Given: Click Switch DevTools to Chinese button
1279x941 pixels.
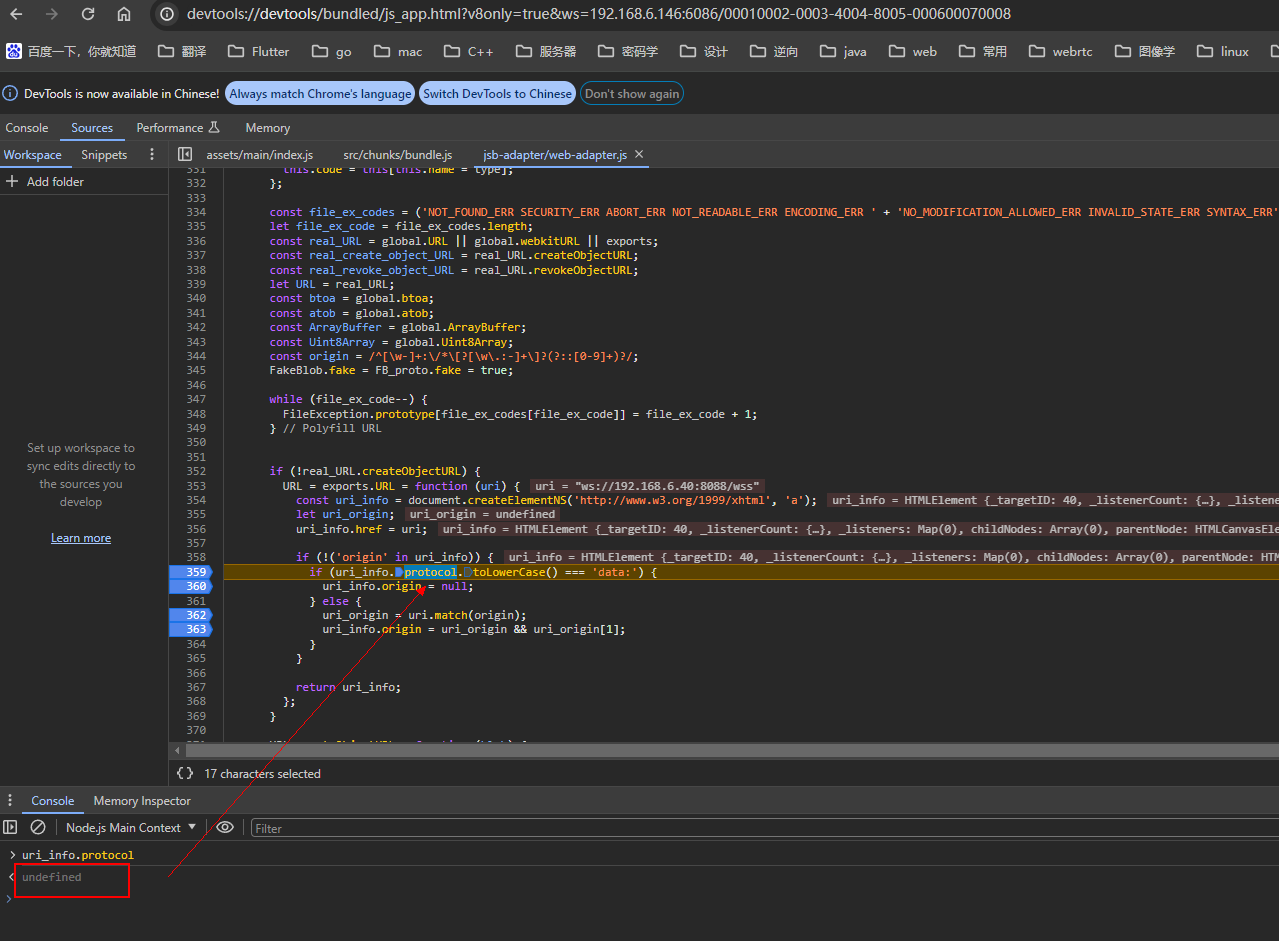Looking at the screenshot, I should (497, 94).
